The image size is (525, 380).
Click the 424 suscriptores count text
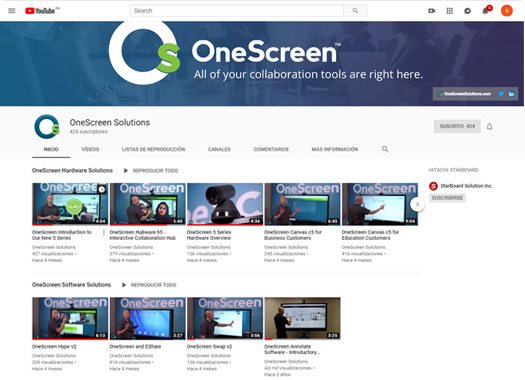(x=88, y=132)
